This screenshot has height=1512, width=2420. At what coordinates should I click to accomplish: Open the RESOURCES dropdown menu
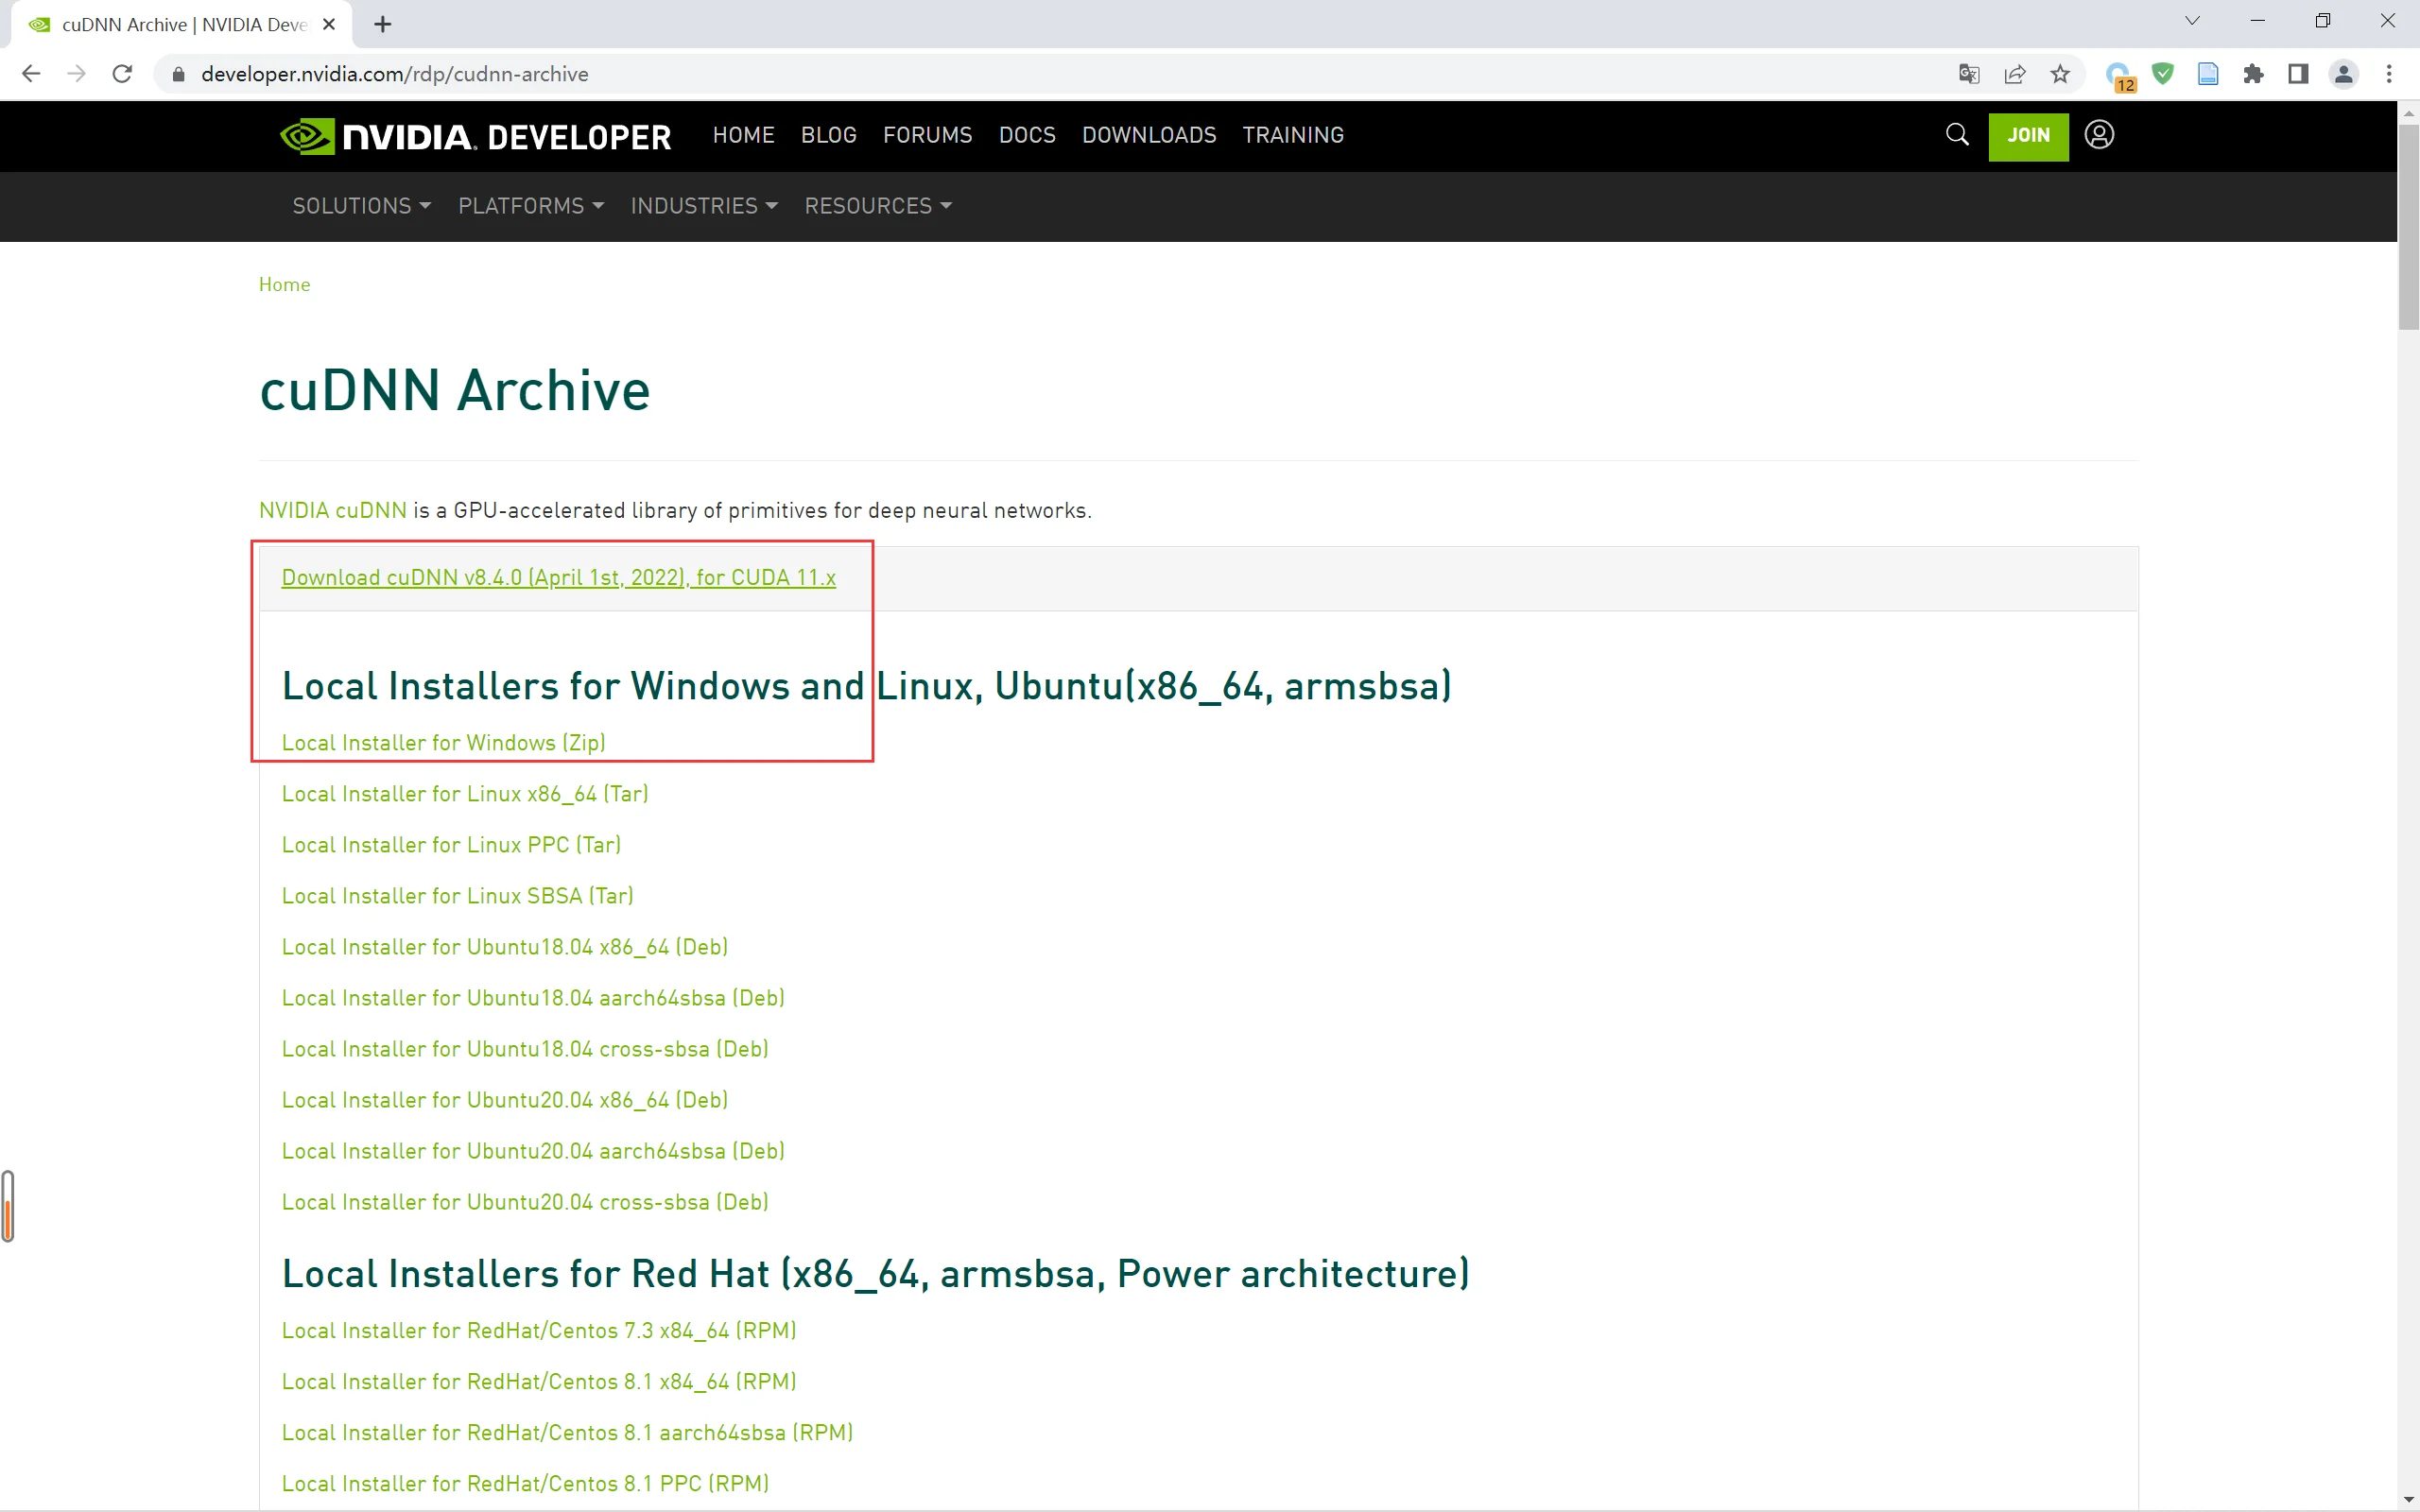[x=877, y=206]
